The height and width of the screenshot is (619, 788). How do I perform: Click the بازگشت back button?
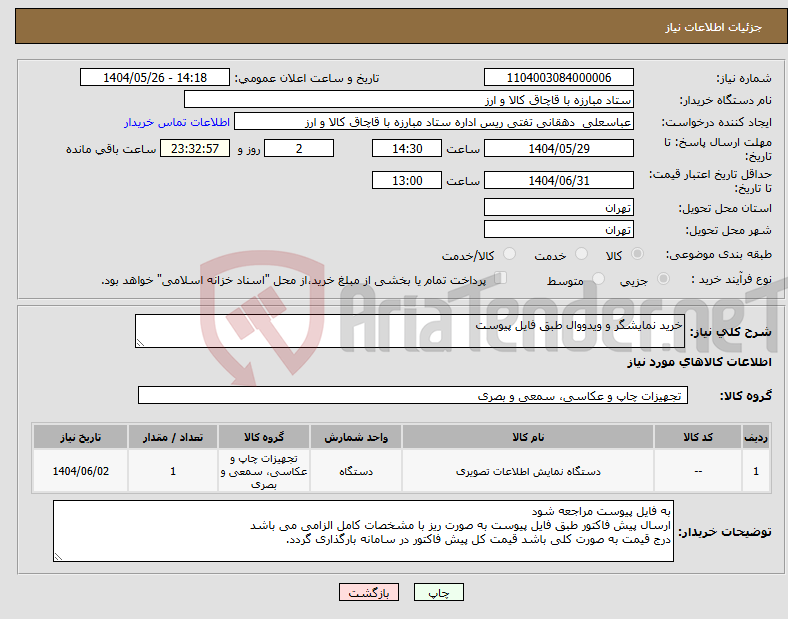click(369, 592)
